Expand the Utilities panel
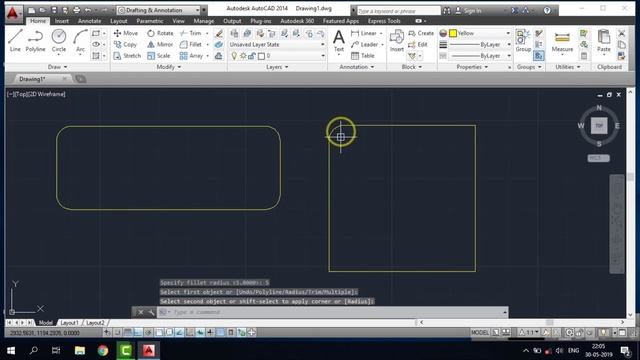This screenshot has height=360, width=640. pyautogui.click(x=568, y=67)
